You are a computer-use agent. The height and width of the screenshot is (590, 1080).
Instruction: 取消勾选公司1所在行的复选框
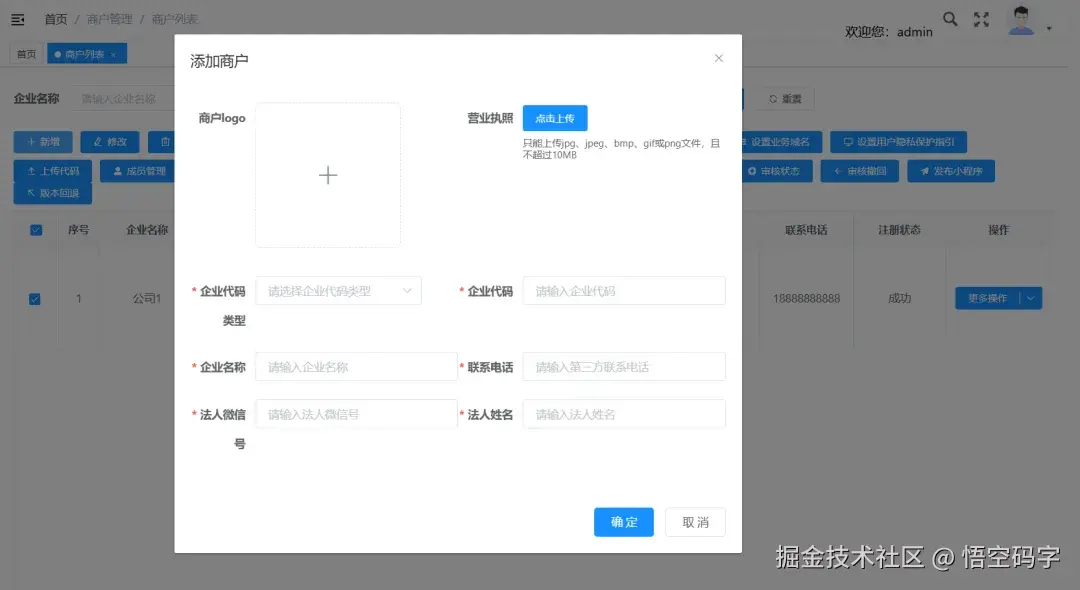pyautogui.click(x=36, y=298)
